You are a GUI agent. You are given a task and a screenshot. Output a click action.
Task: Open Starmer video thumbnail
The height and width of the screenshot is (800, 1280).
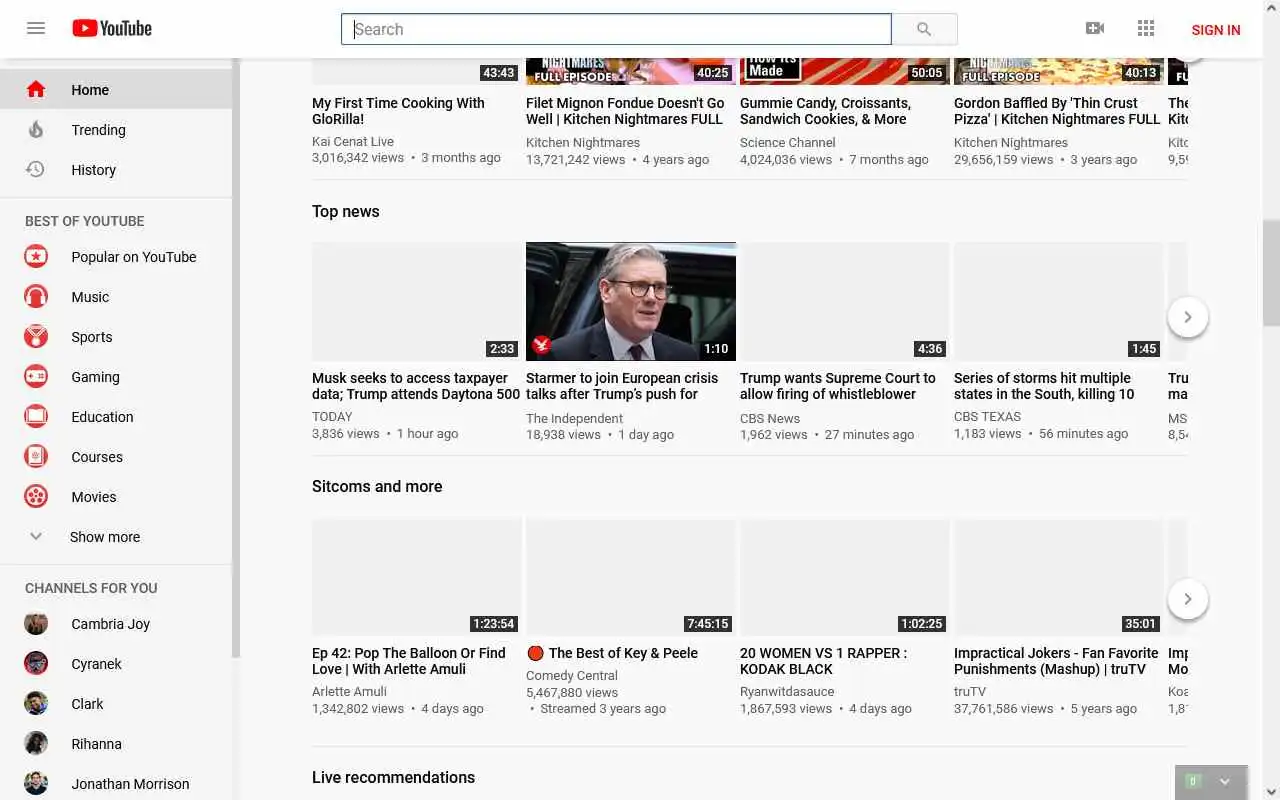(631, 301)
